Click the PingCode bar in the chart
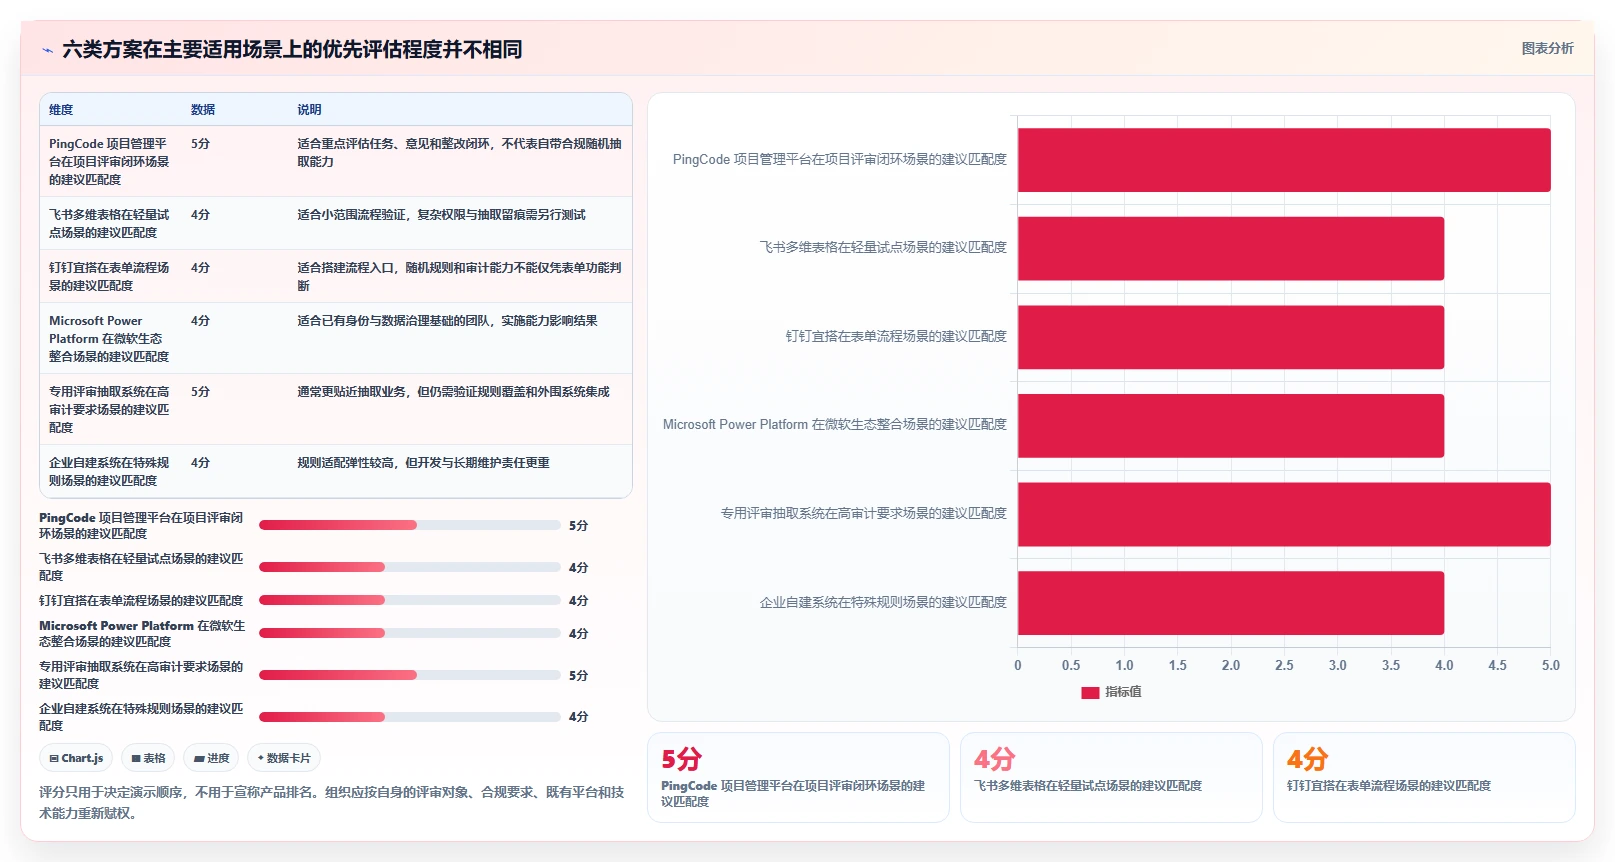 click(1284, 160)
